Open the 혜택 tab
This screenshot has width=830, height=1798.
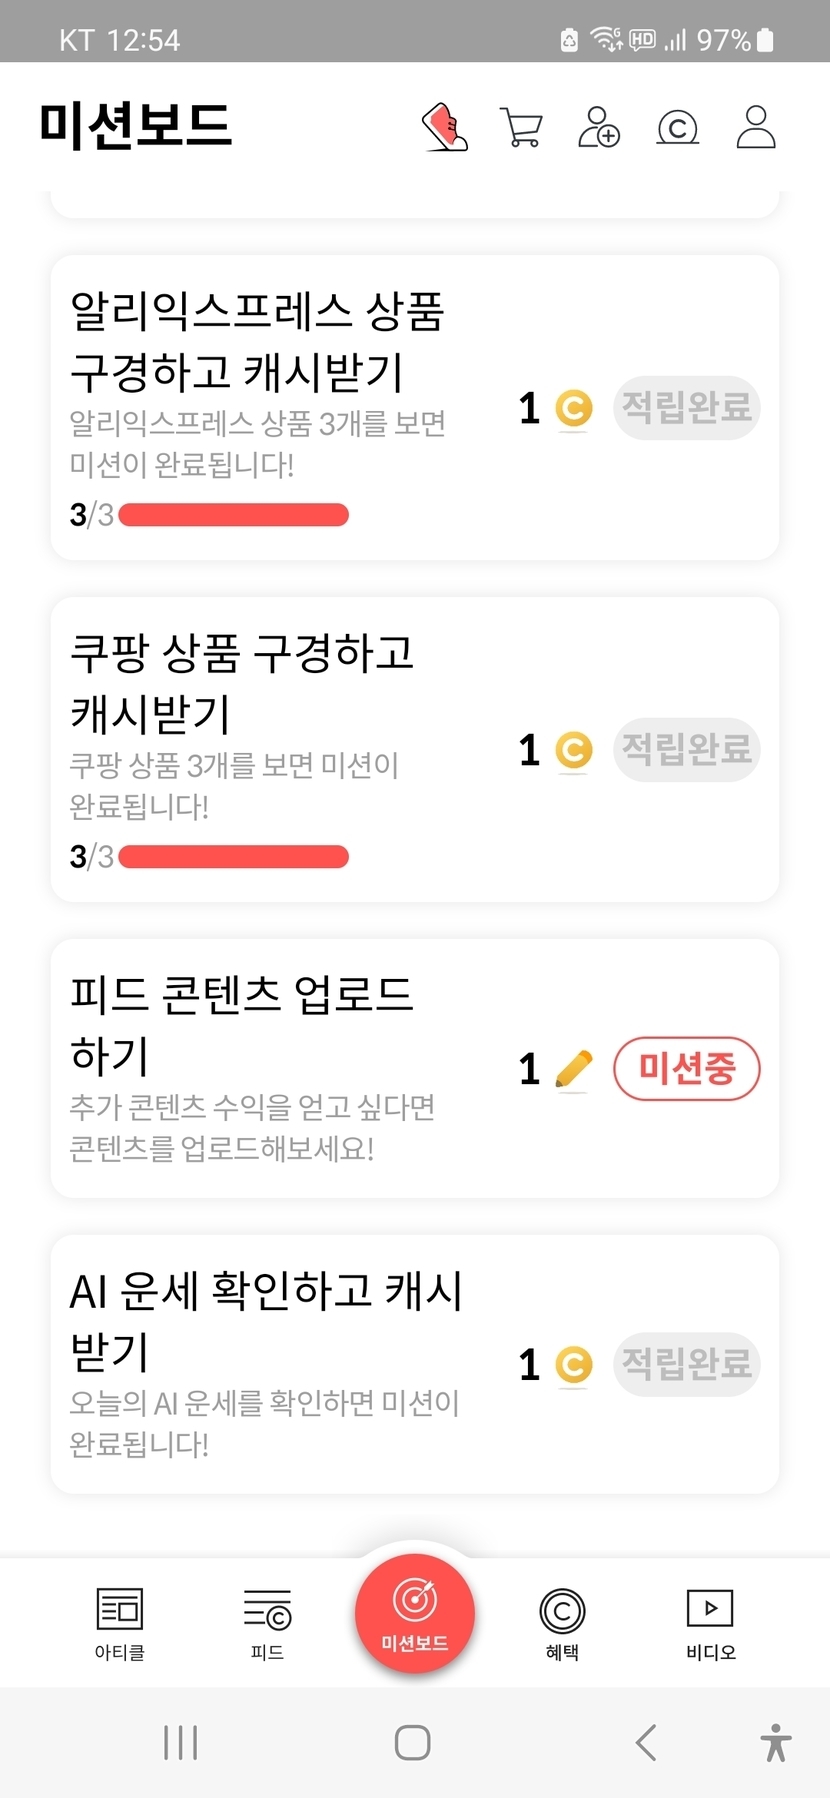562,1623
